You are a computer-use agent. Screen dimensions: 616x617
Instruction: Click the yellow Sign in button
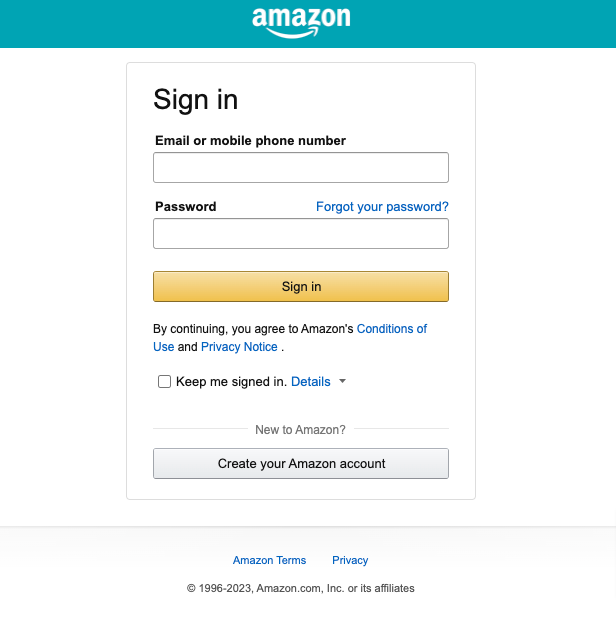(301, 286)
